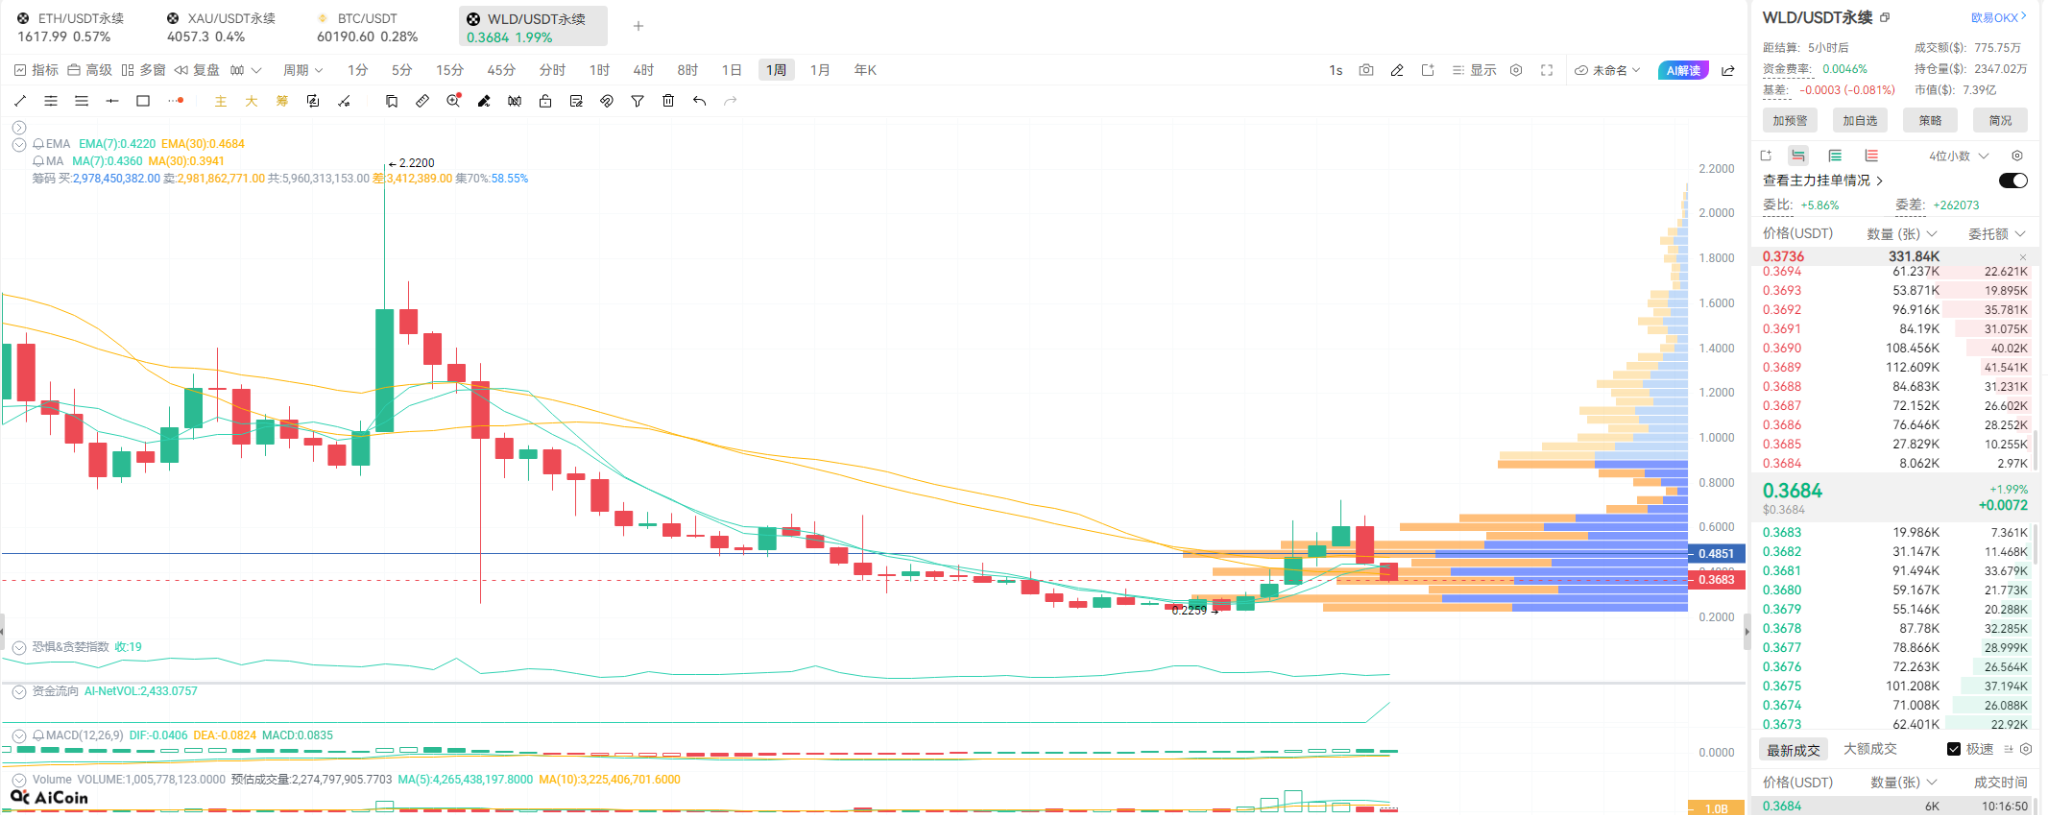Open chart settings hexagon icon

1516,70
